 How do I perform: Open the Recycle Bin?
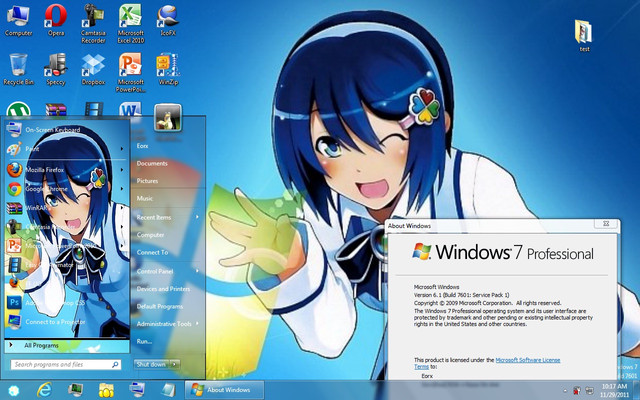pyautogui.click(x=18, y=69)
